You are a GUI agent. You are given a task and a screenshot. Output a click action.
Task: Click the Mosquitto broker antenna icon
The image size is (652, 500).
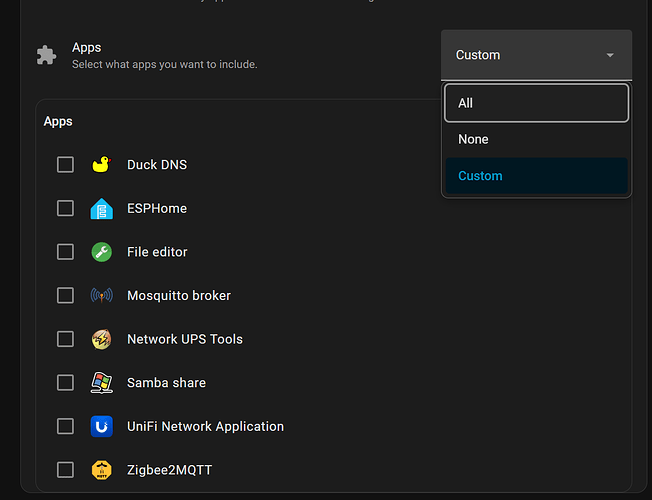(101, 296)
